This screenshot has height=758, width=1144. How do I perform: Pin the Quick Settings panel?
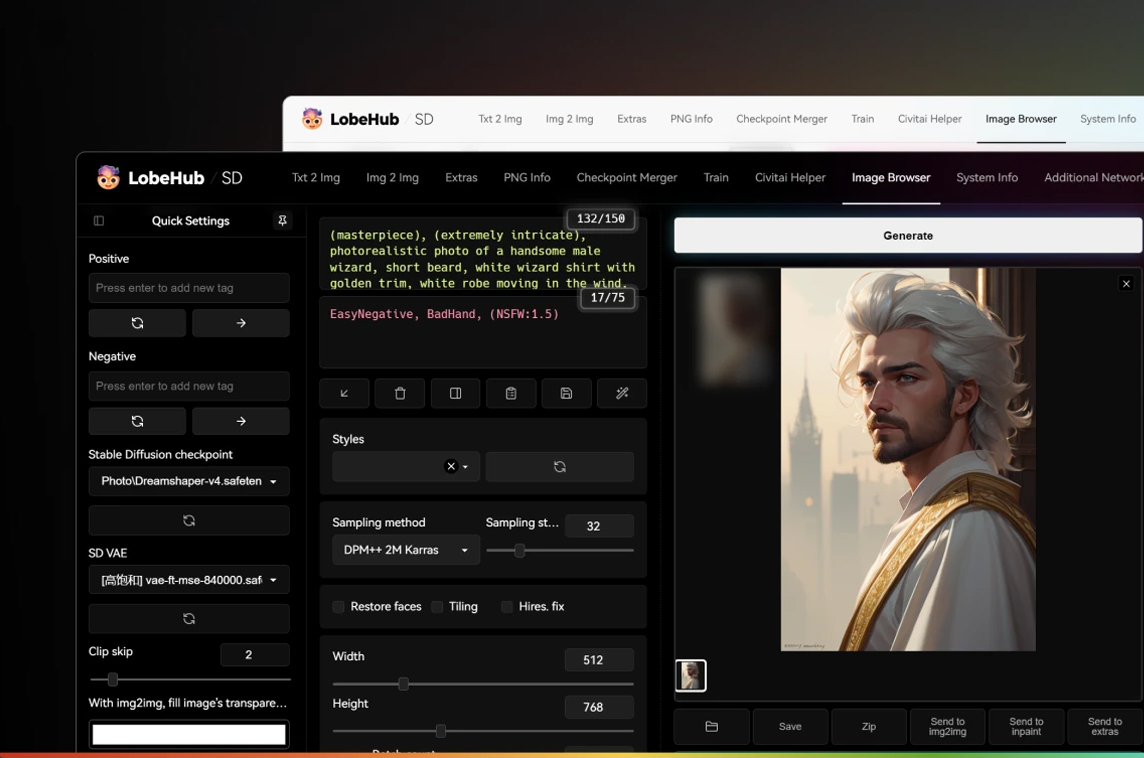[x=282, y=220]
